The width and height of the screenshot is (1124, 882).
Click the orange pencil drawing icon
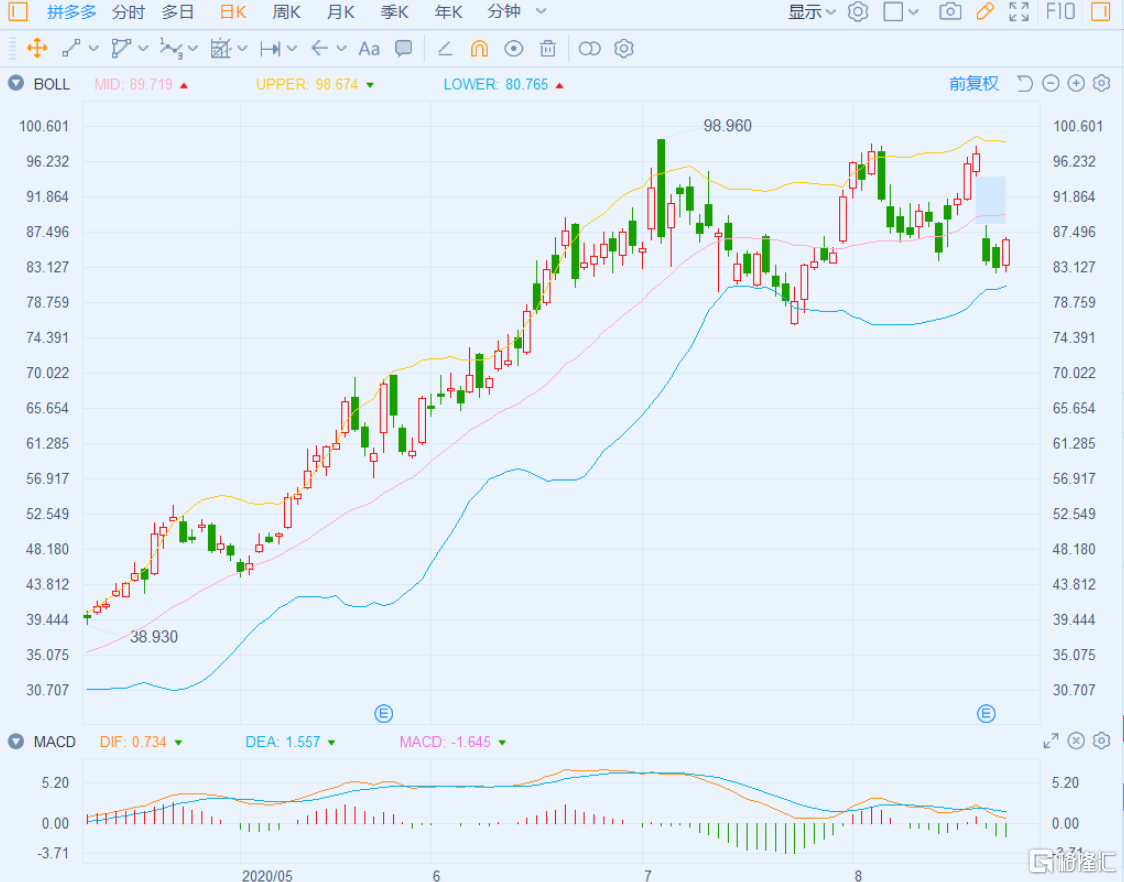pos(985,12)
